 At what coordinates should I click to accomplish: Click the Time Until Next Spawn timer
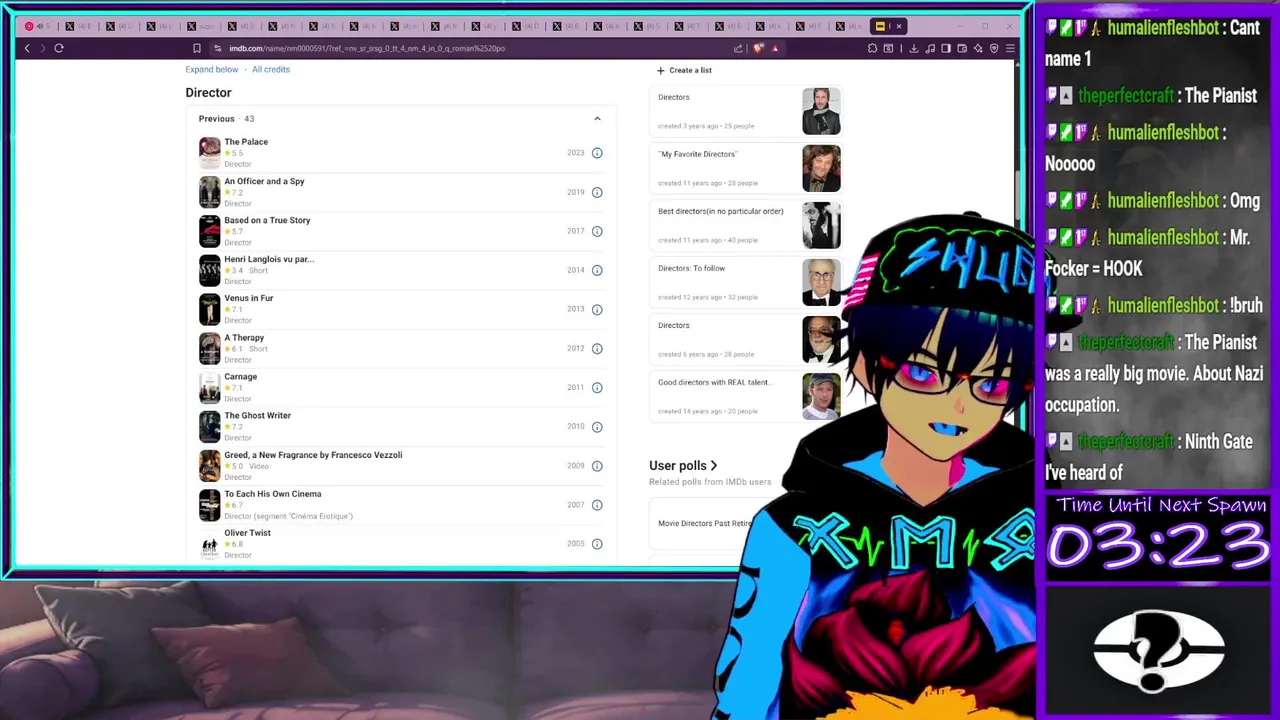[x=1159, y=536]
